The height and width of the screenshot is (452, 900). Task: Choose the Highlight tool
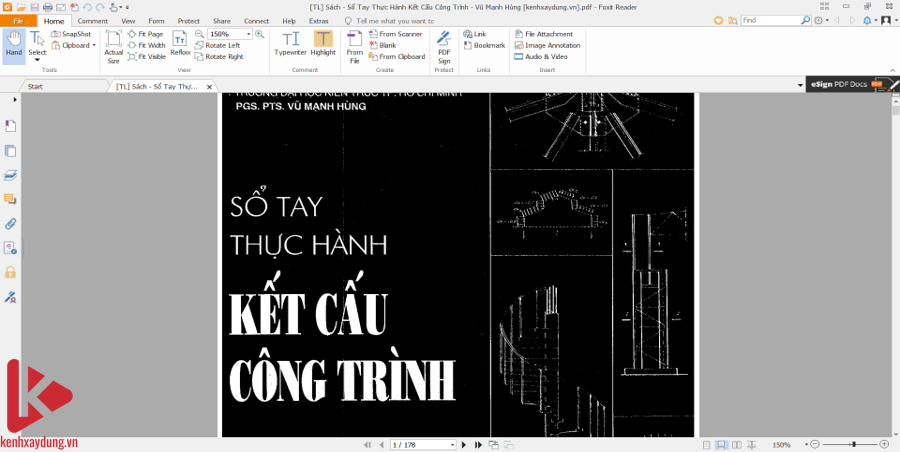pyautogui.click(x=323, y=44)
